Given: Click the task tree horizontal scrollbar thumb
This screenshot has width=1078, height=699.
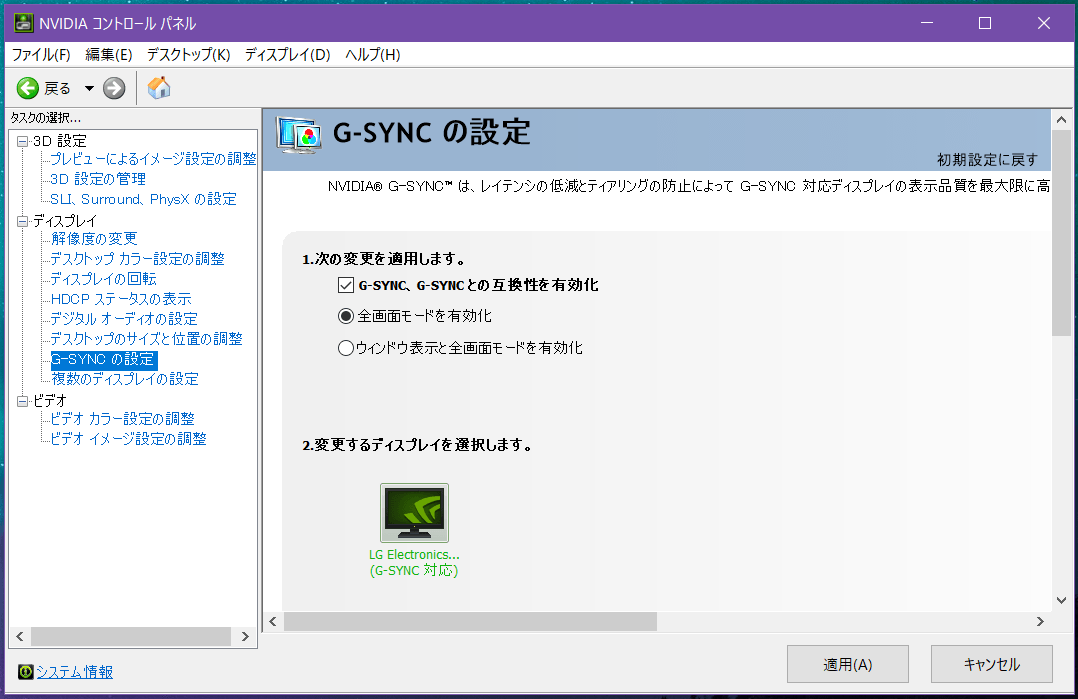Looking at the screenshot, I should click(x=131, y=636).
